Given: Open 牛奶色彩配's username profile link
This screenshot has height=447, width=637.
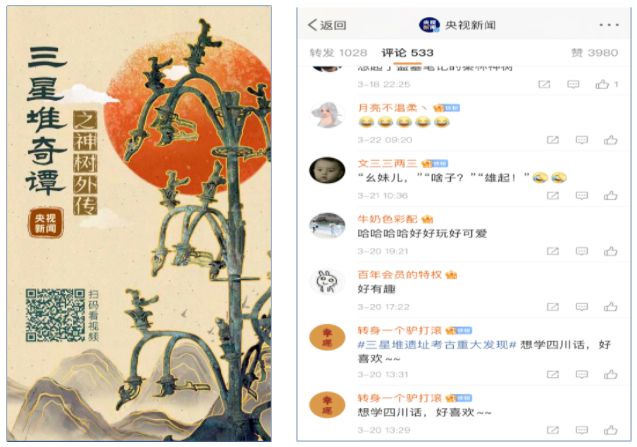Looking at the screenshot, I should click(x=387, y=219).
